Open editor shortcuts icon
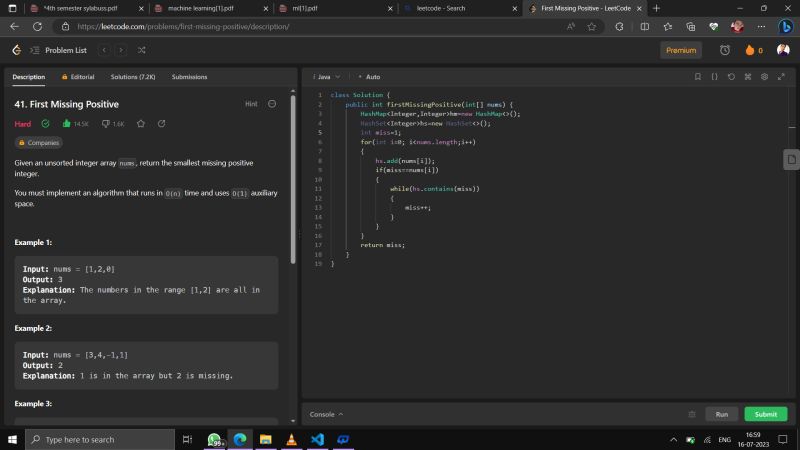800x450 pixels. coord(747,77)
